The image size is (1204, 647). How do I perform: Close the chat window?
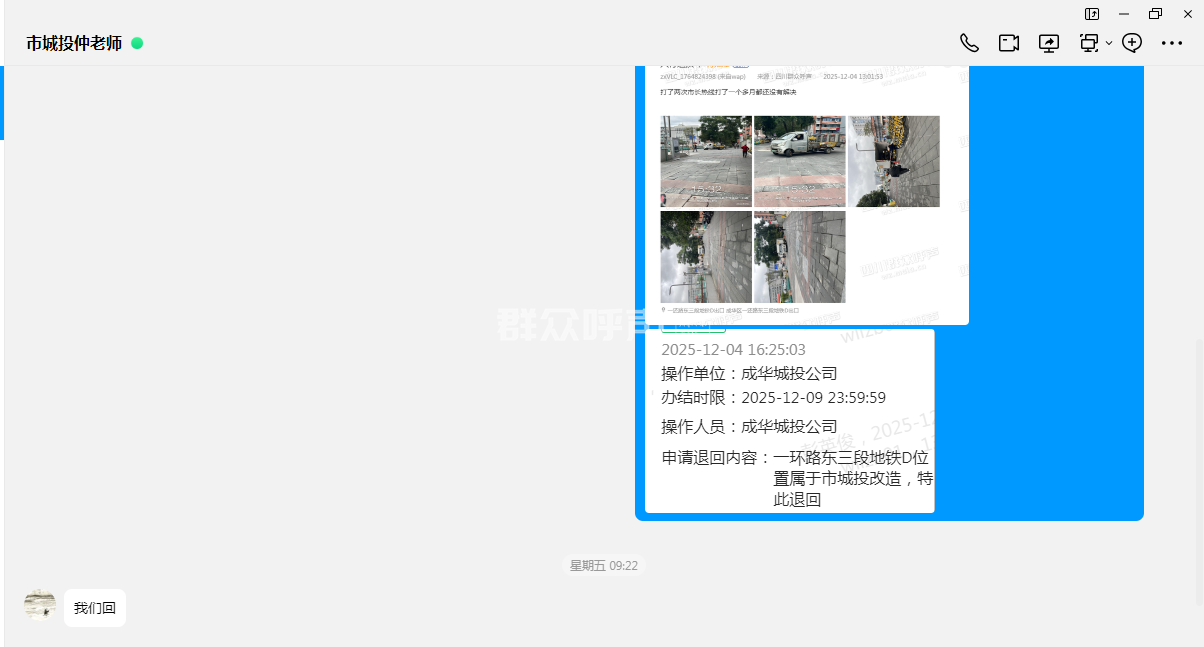(x=1187, y=14)
